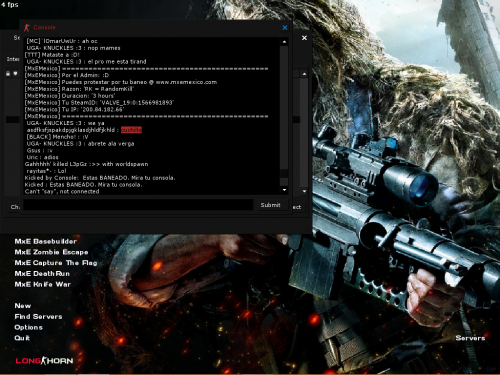The width and height of the screenshot is (500, 375).
Task: Click the shield icon column header
Action: (x=15, y=73)
